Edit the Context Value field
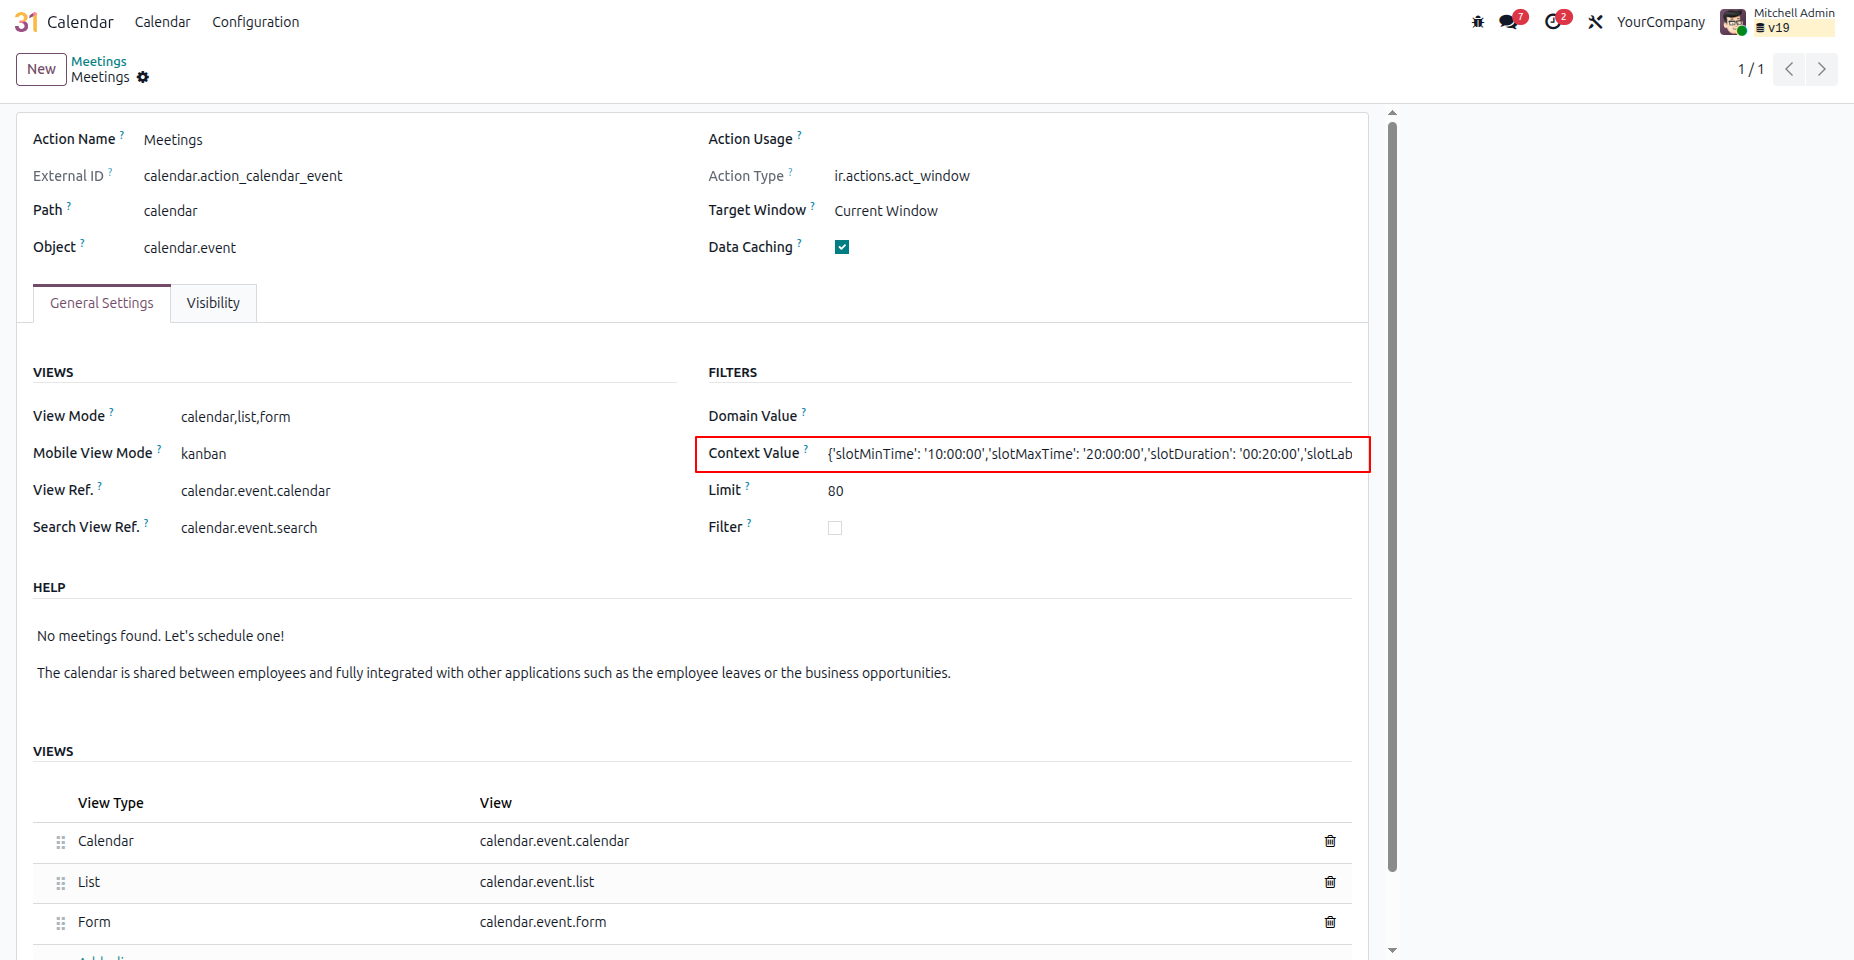Viewport: 1854px width, 960px height. click(x=1090, y=454)
